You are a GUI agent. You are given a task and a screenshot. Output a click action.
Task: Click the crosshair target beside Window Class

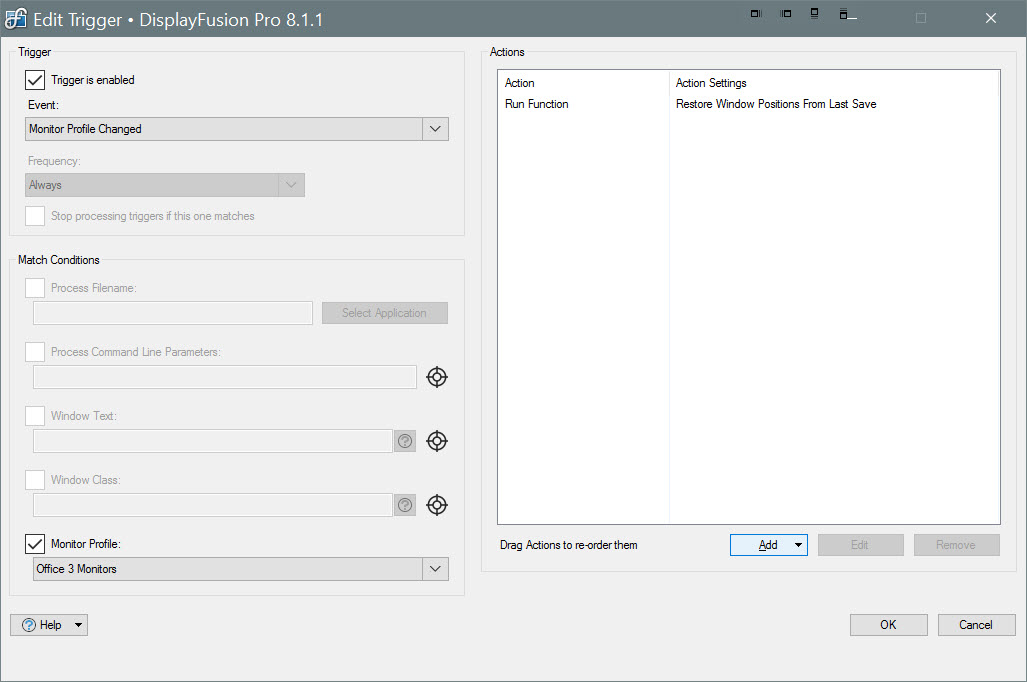437,505
